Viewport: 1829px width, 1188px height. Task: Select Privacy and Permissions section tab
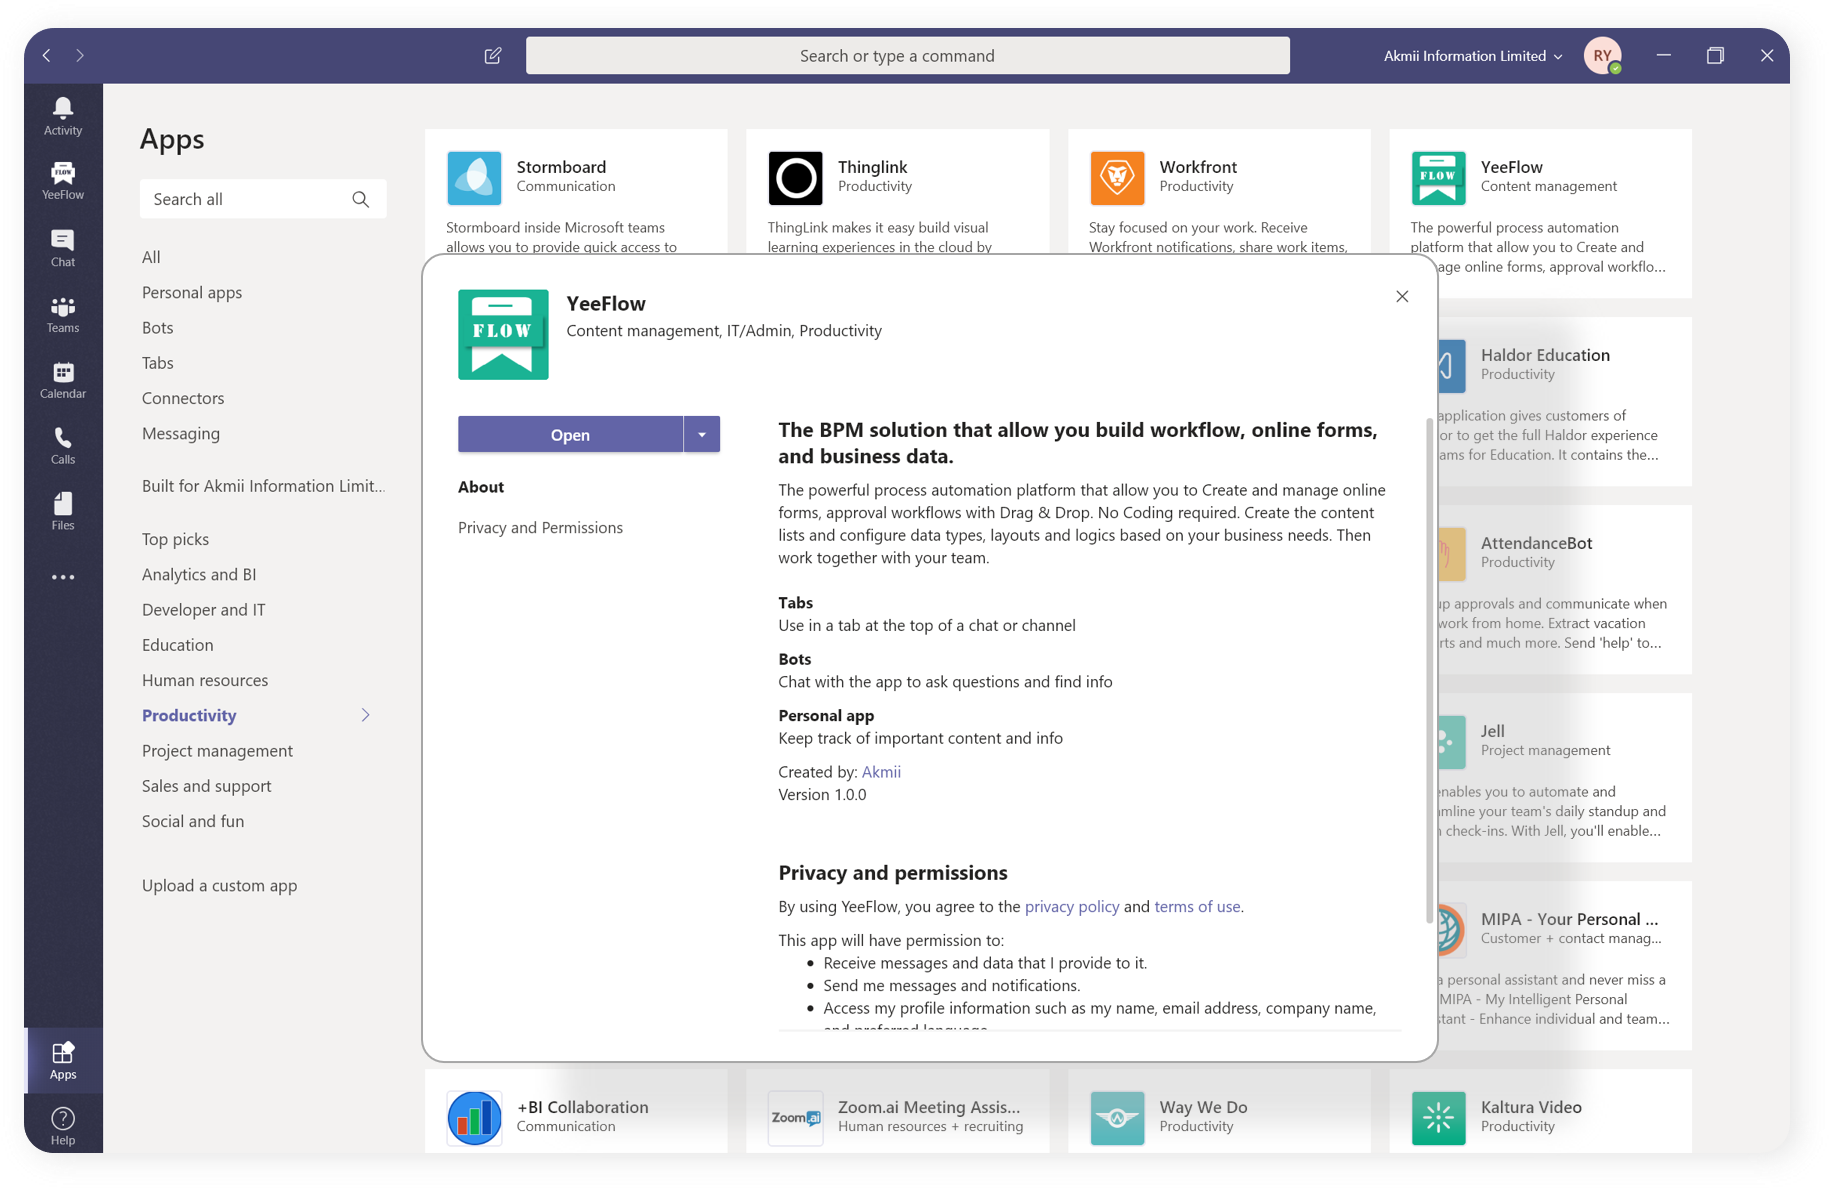click(x=540, y=527)
